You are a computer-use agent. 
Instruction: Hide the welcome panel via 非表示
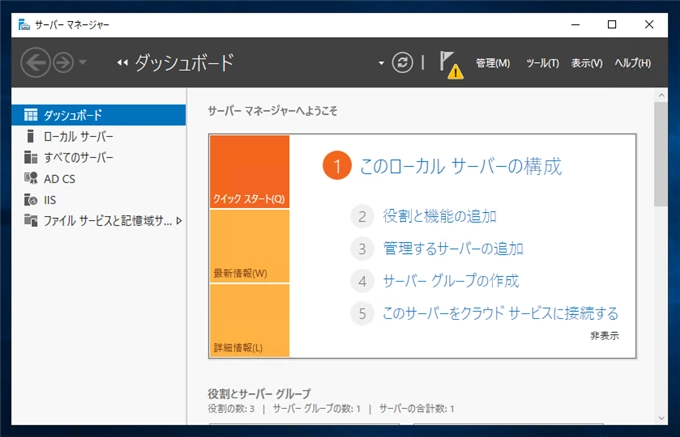tap(605, 336)
